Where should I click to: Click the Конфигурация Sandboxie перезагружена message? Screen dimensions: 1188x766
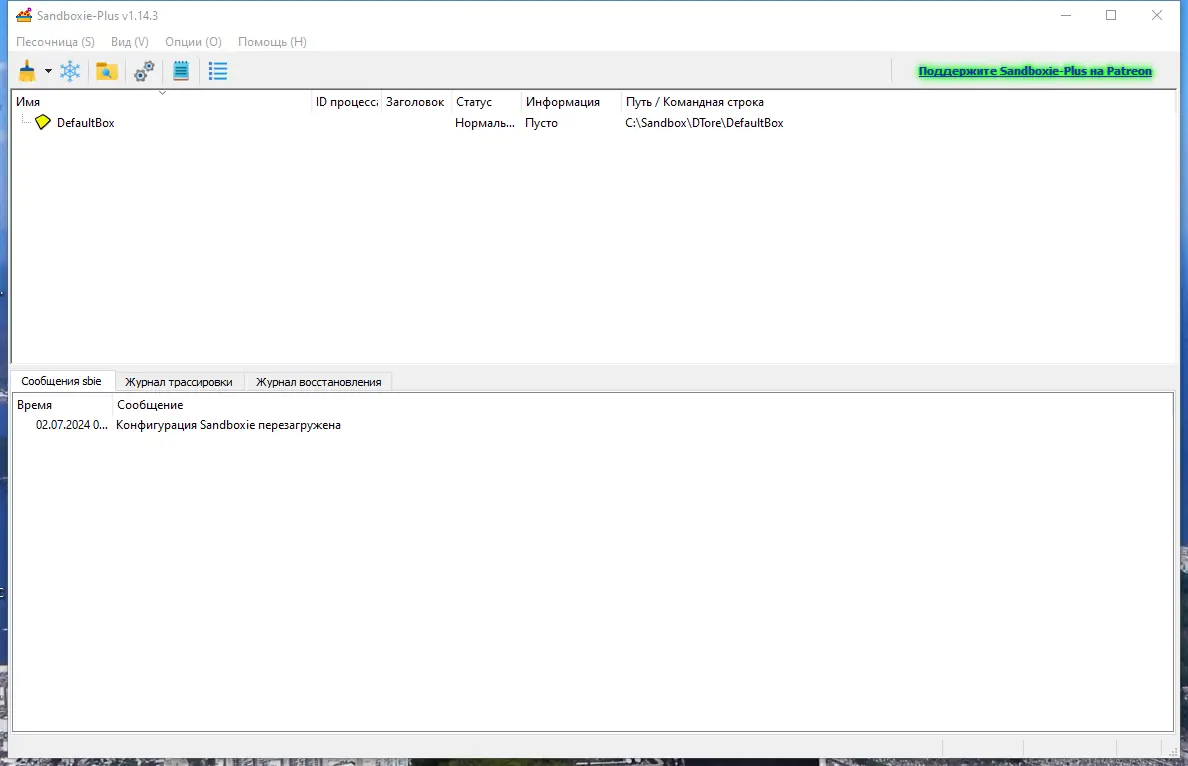[228, 425]
